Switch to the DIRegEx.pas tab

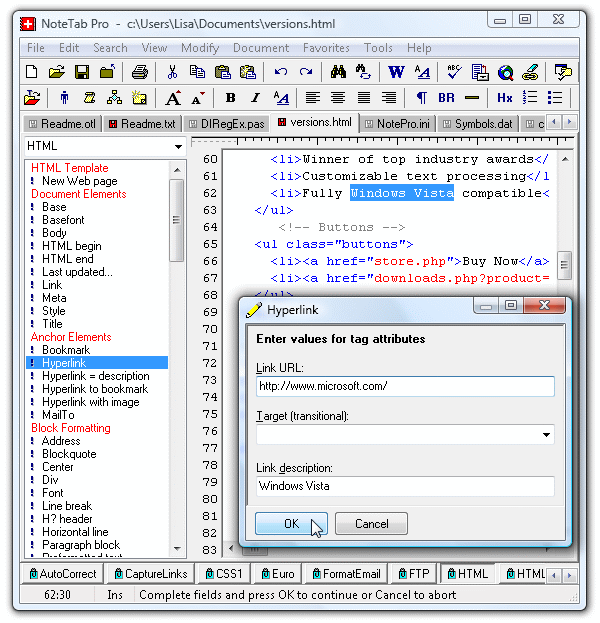pyautogui.click(x=226, y=124)
